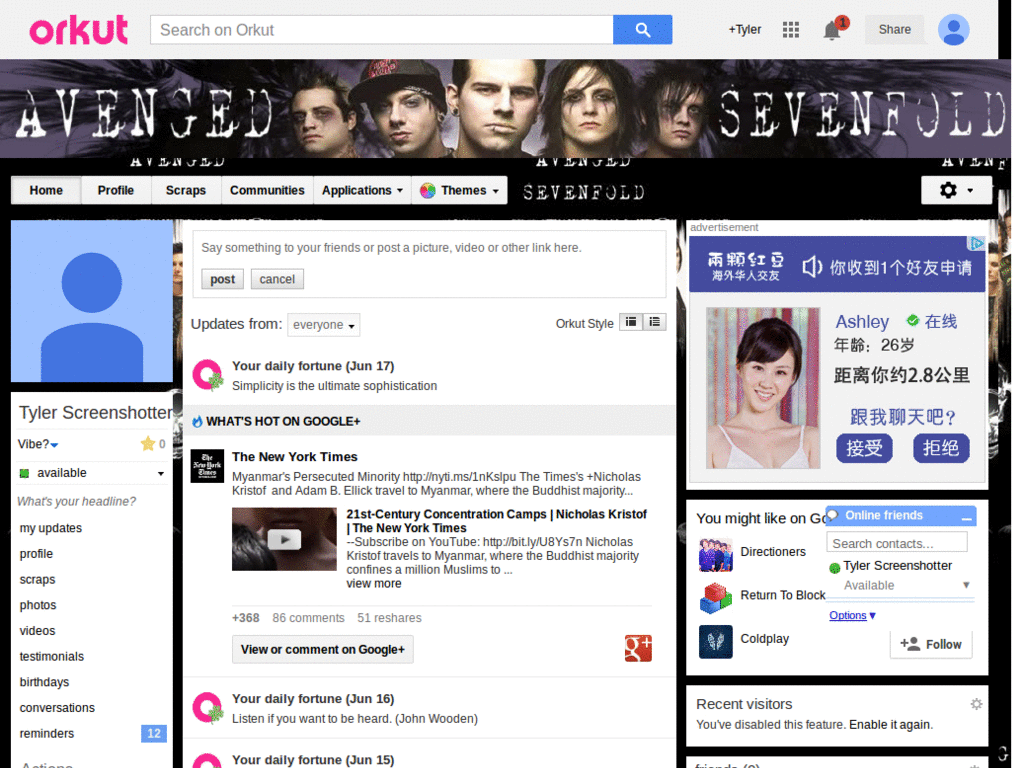Click the ad's accept button (接受)
The height and width of the screenshot is (768, 1024).
tap(864, 448)
